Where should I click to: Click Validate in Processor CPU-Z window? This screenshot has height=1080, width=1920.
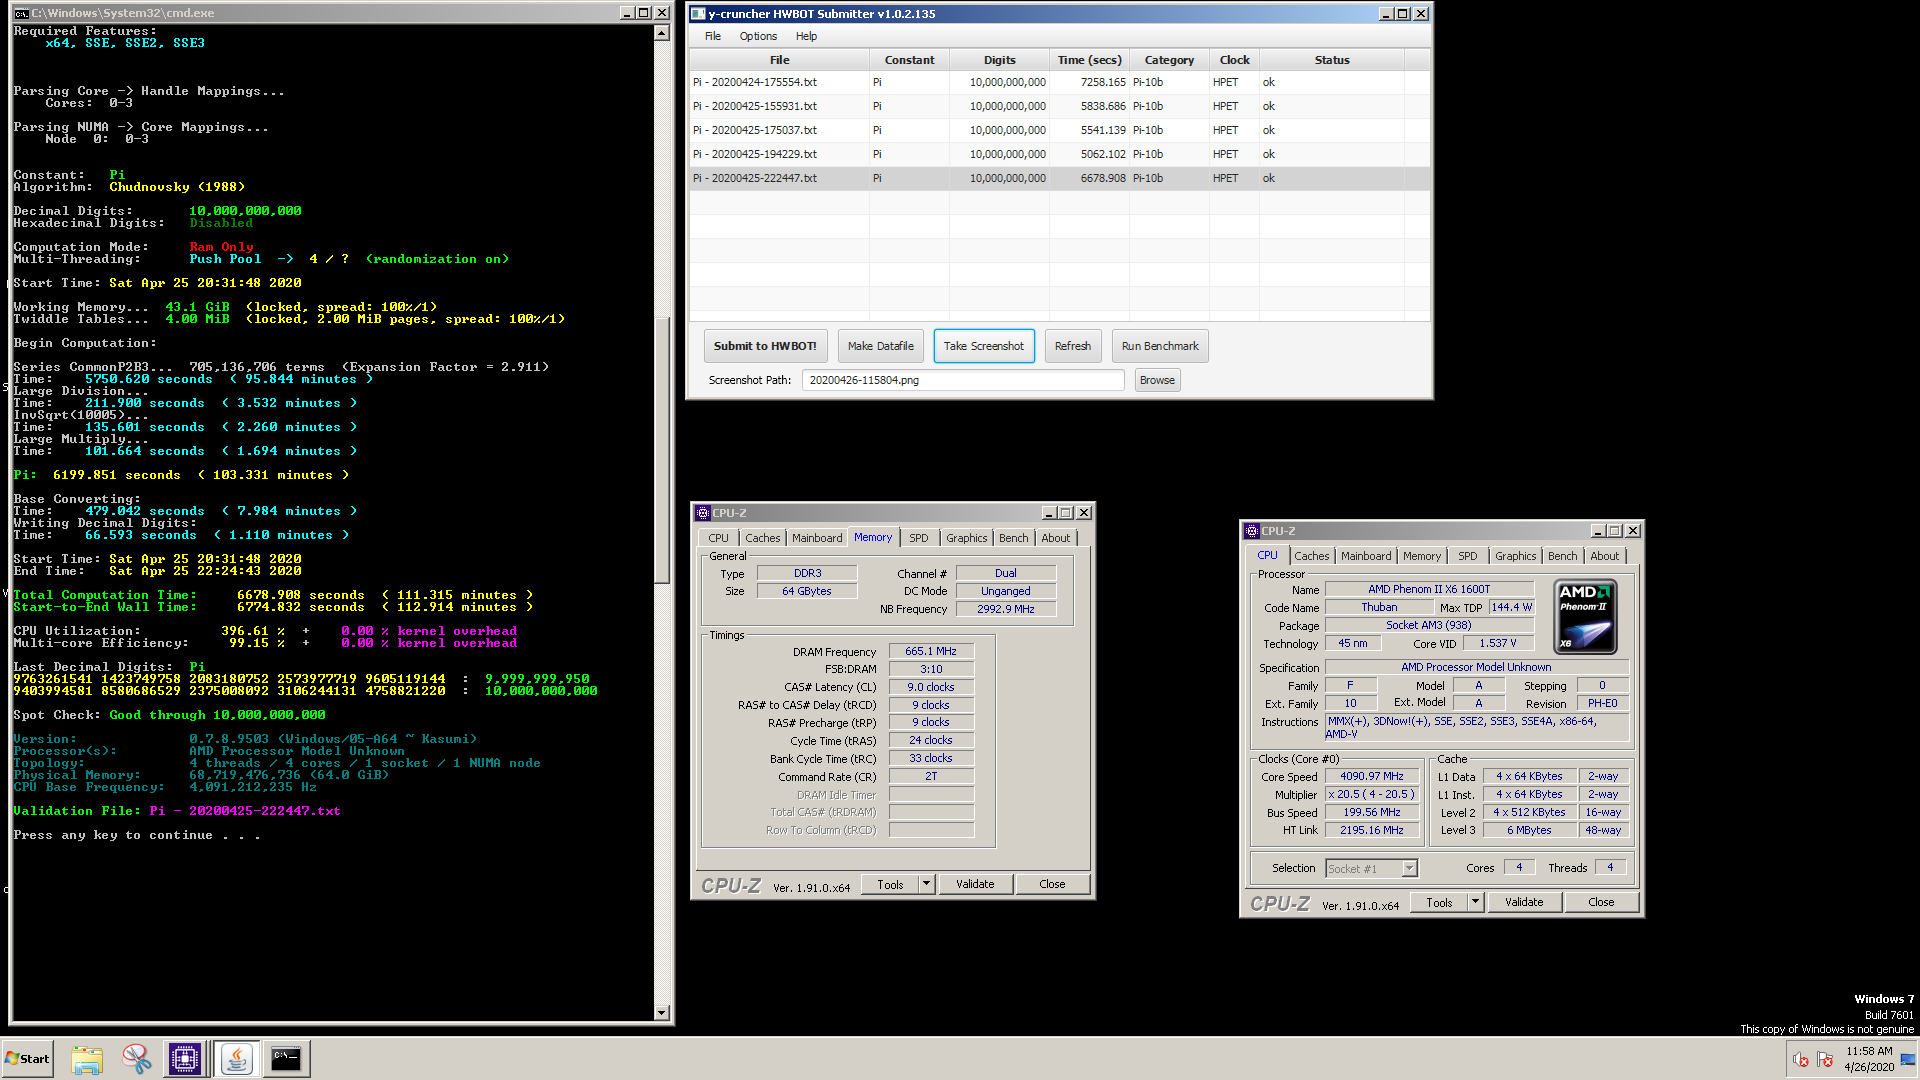1524,902
